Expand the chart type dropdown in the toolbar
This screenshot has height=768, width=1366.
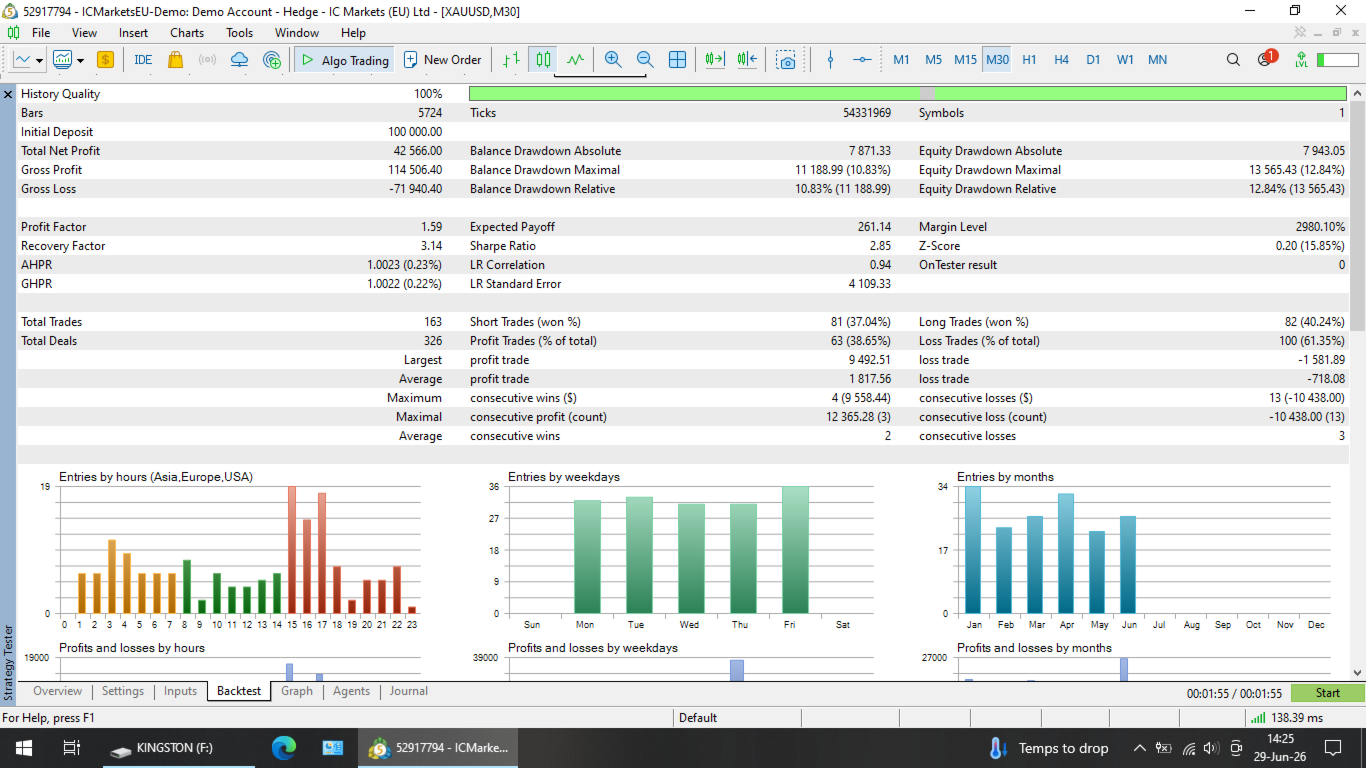pyautogui.click(x=39, y=60)
